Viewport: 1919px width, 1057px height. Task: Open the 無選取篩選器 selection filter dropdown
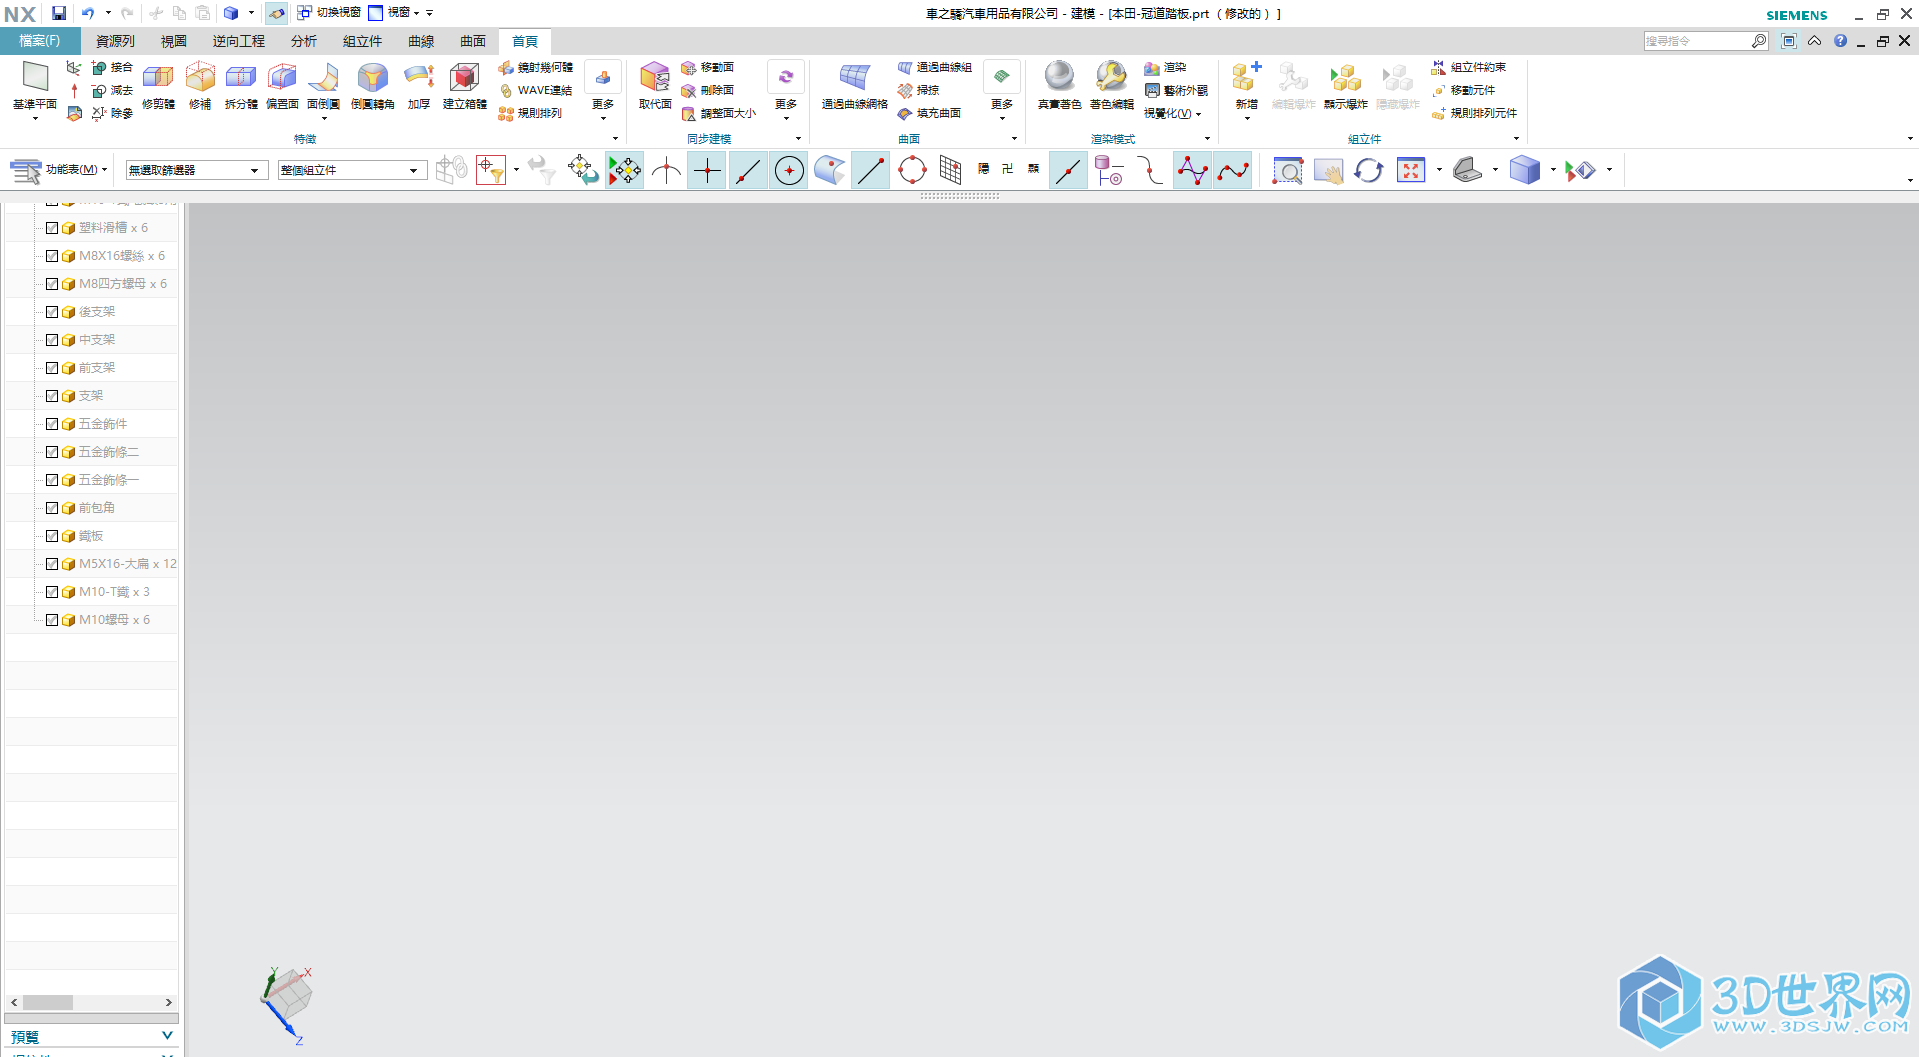point(196,170)
